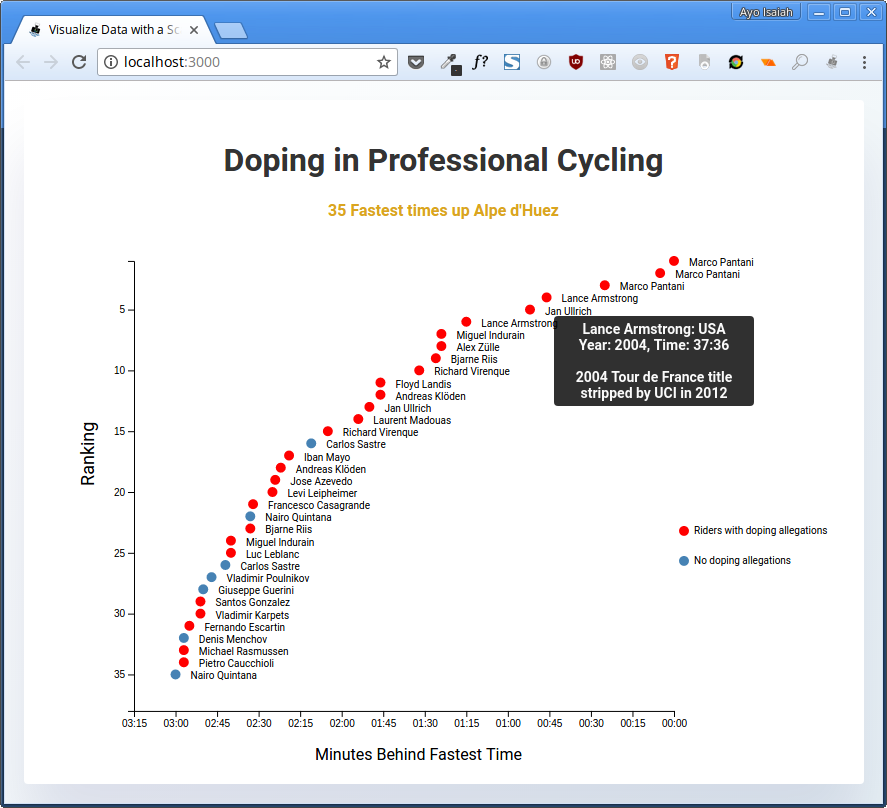Select the 'Visualize Data with a Sc' tab
This screenshot has height=808, width=887.
113,30
